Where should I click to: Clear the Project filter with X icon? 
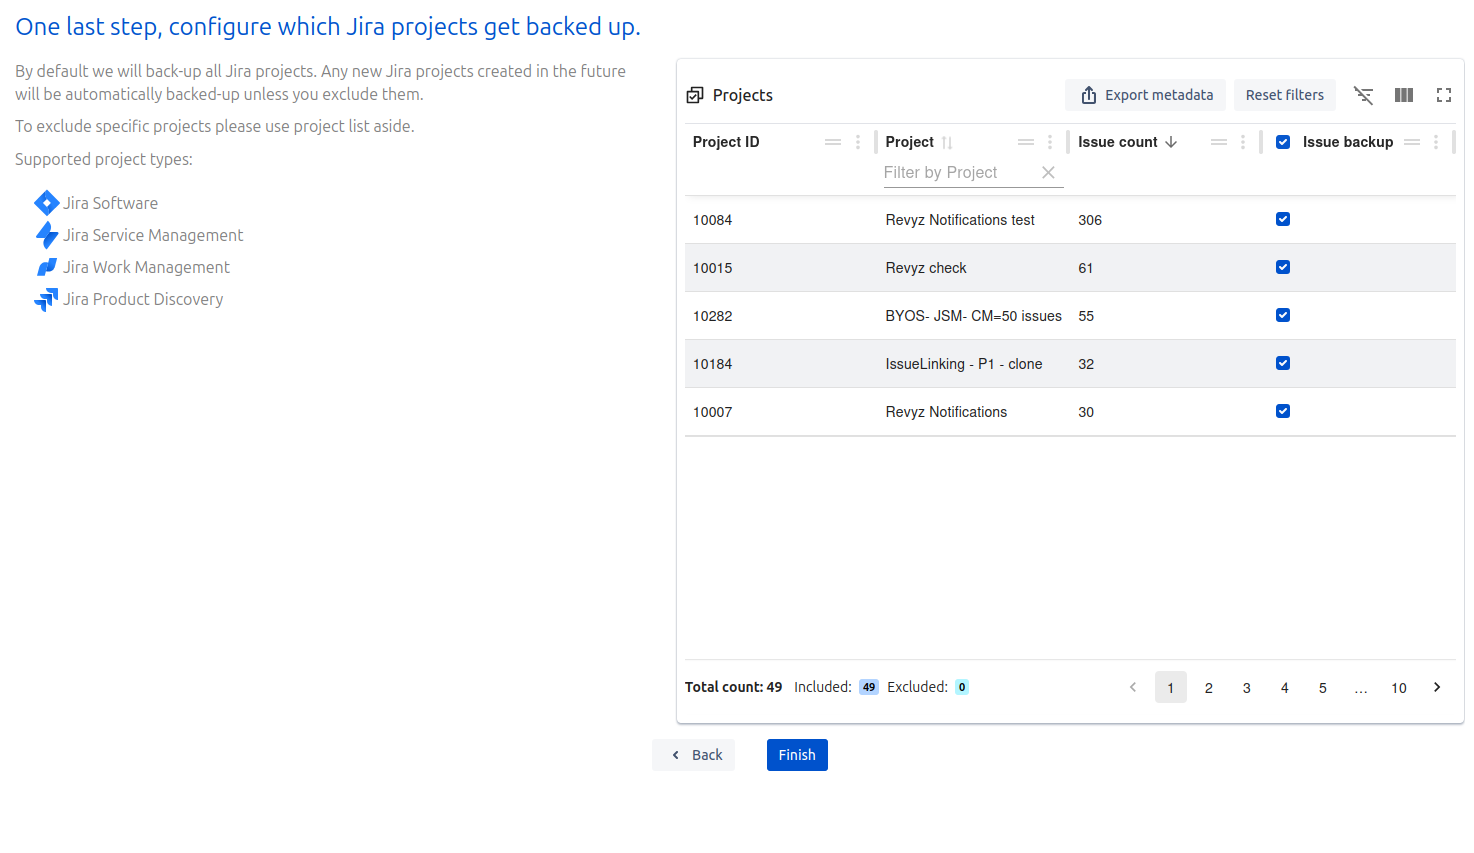point(1048,173)
